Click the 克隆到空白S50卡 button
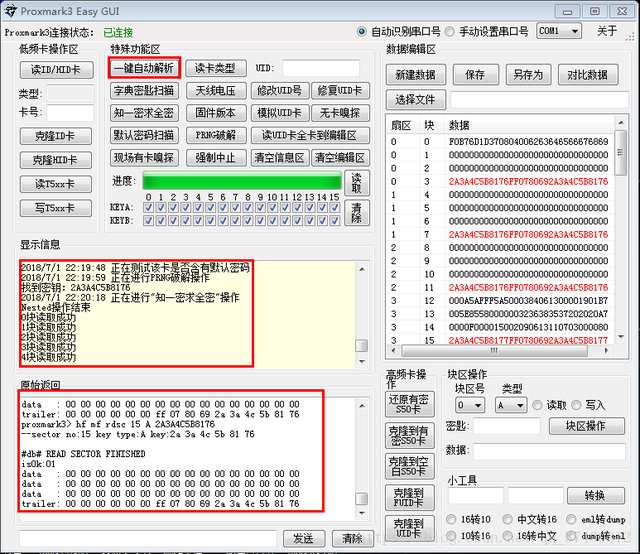The width and height of the screenshot is (640, 554). tap(409, 466)
